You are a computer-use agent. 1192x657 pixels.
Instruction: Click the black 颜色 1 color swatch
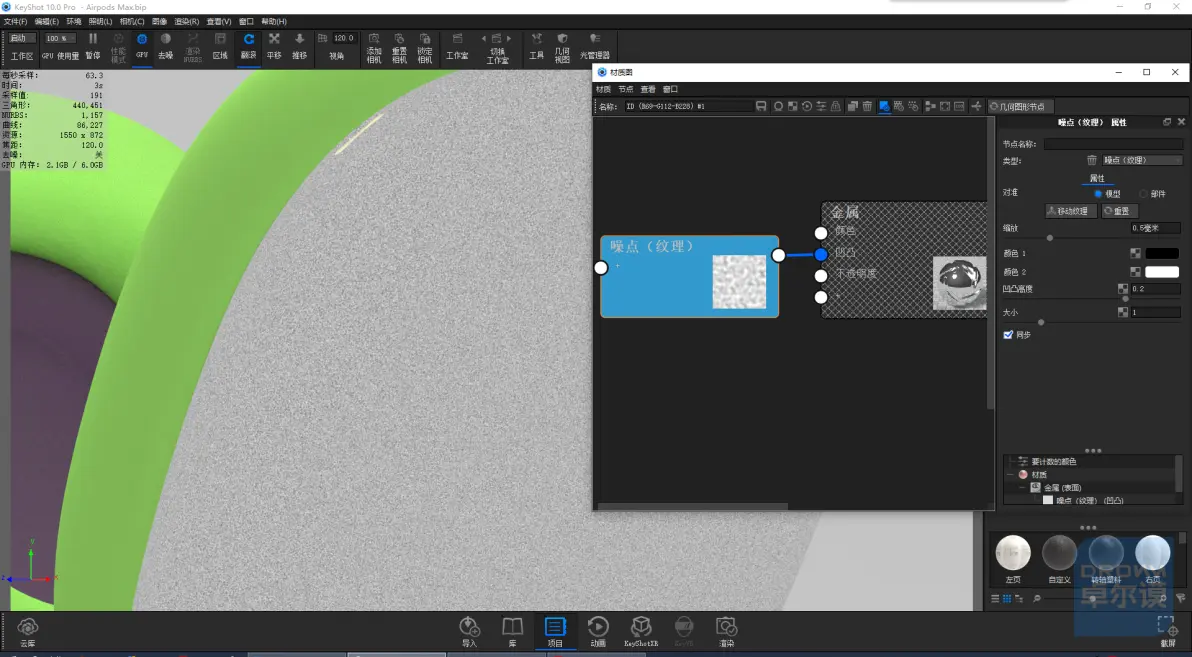point(1162,253)
